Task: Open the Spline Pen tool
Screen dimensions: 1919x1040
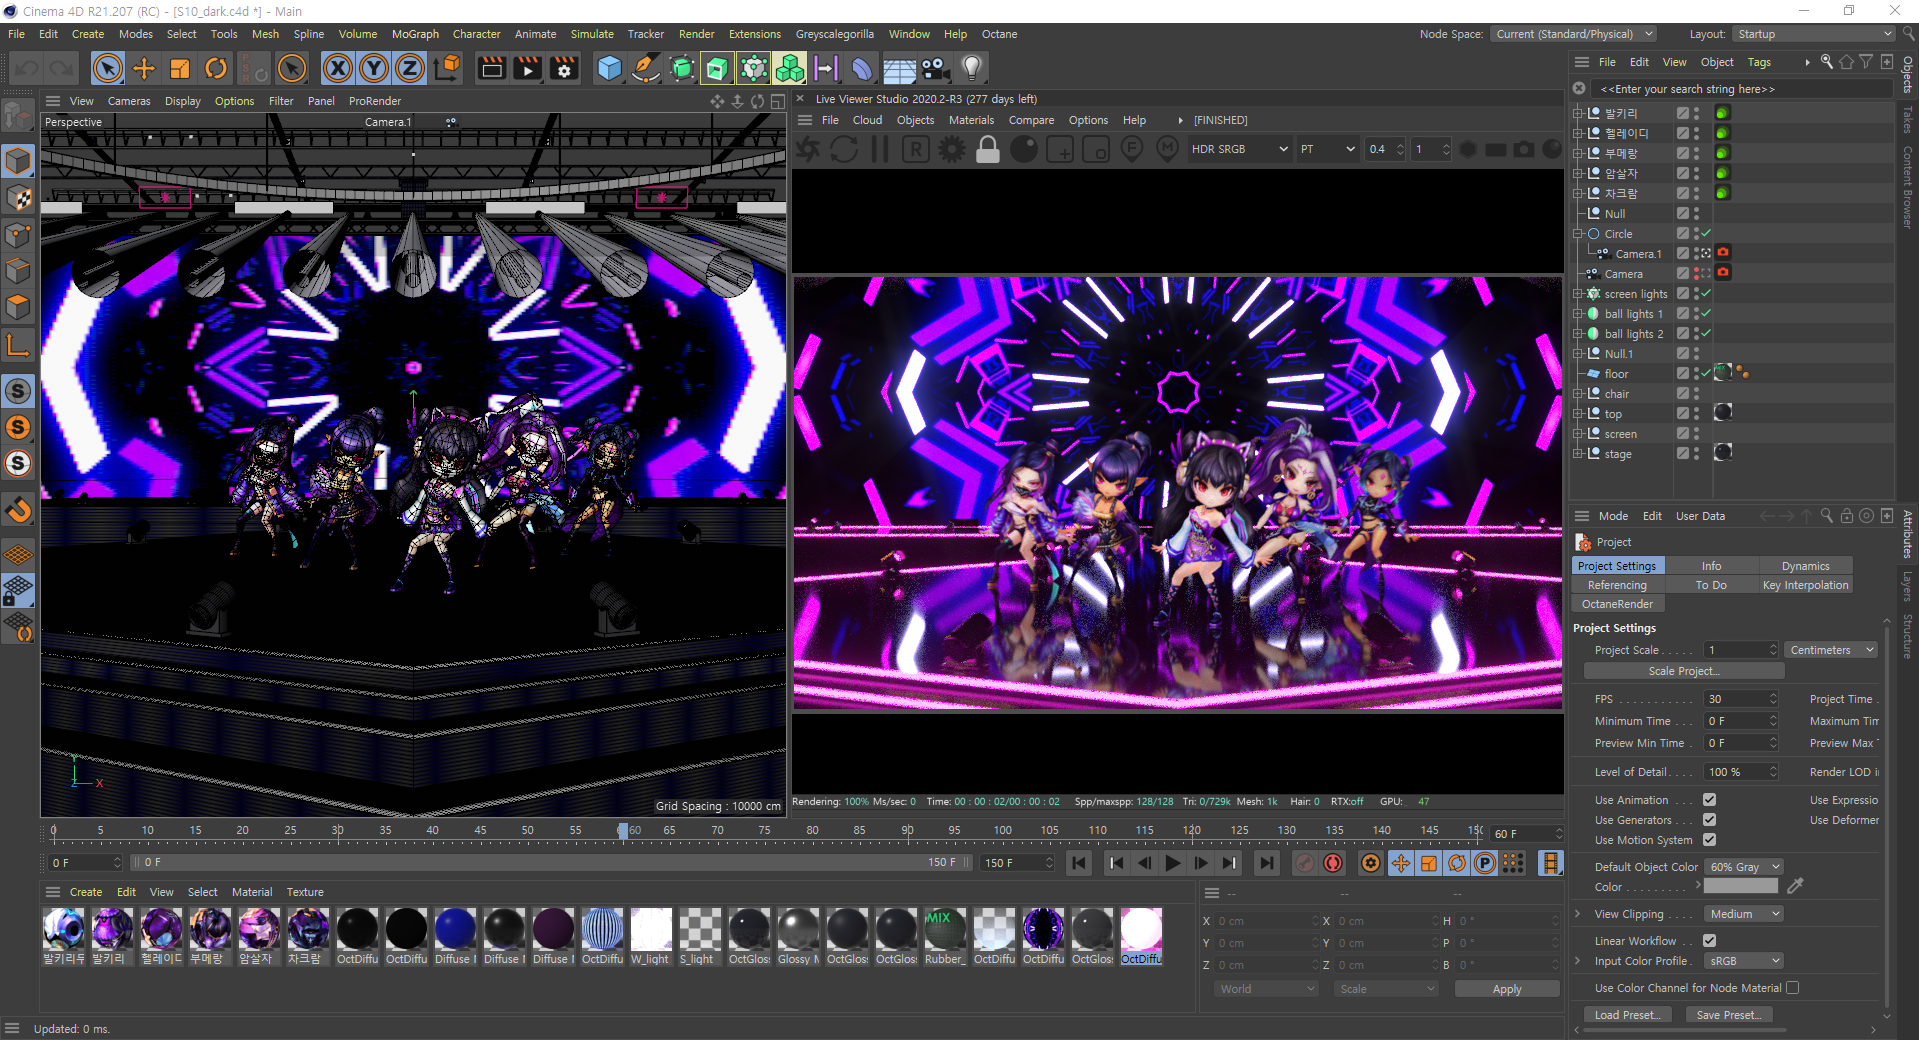Action: point(646,68)
